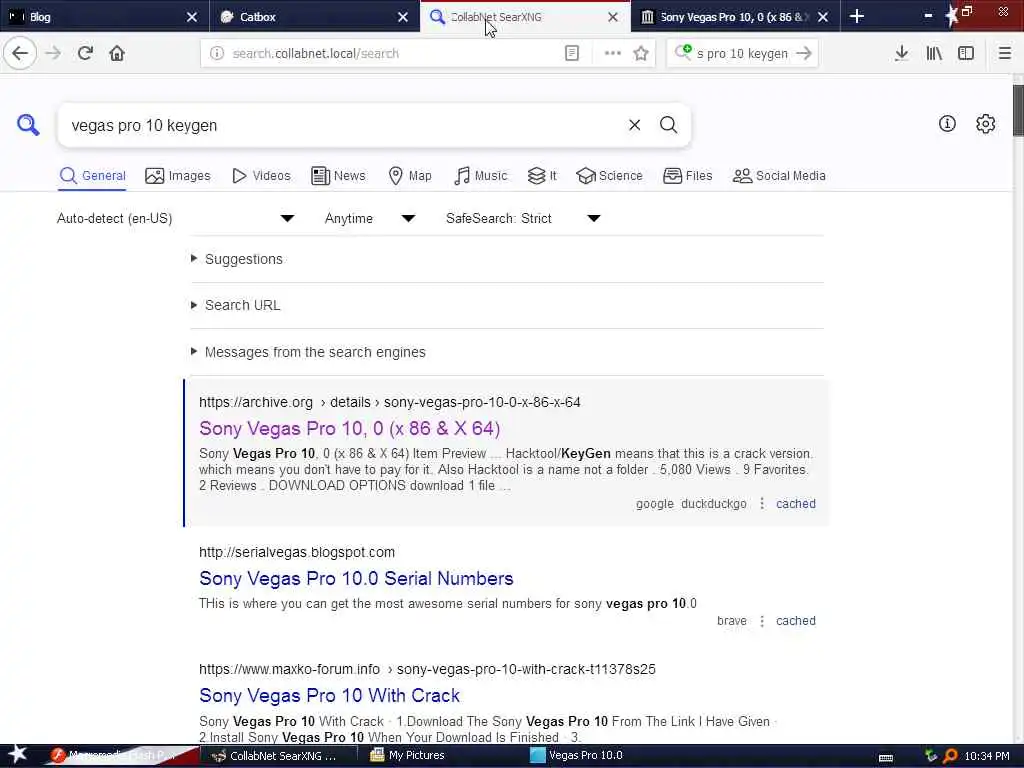Image resolution: width=1024 pixels, height=768 pixels.
Task: Go to the browser Home page
Action: (x=117, y=54)
